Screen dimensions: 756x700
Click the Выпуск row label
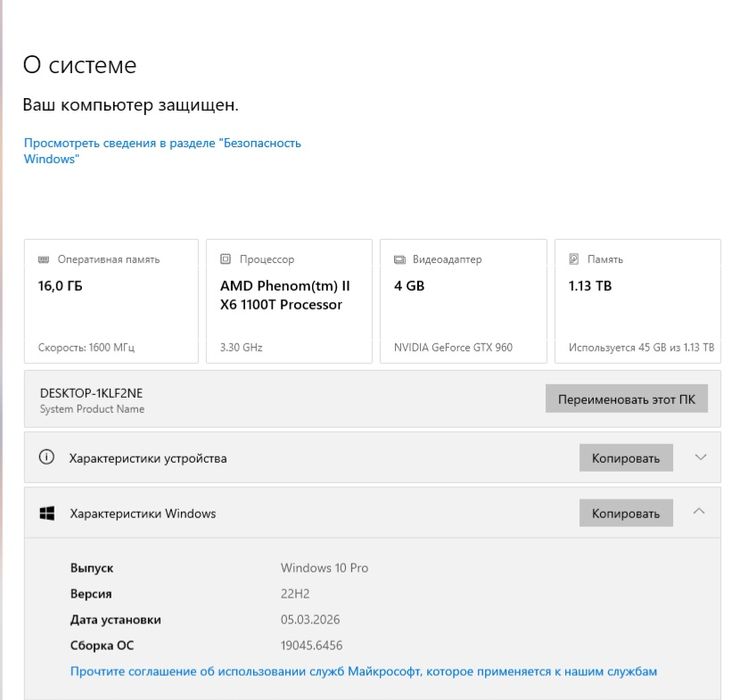(92, 568)
